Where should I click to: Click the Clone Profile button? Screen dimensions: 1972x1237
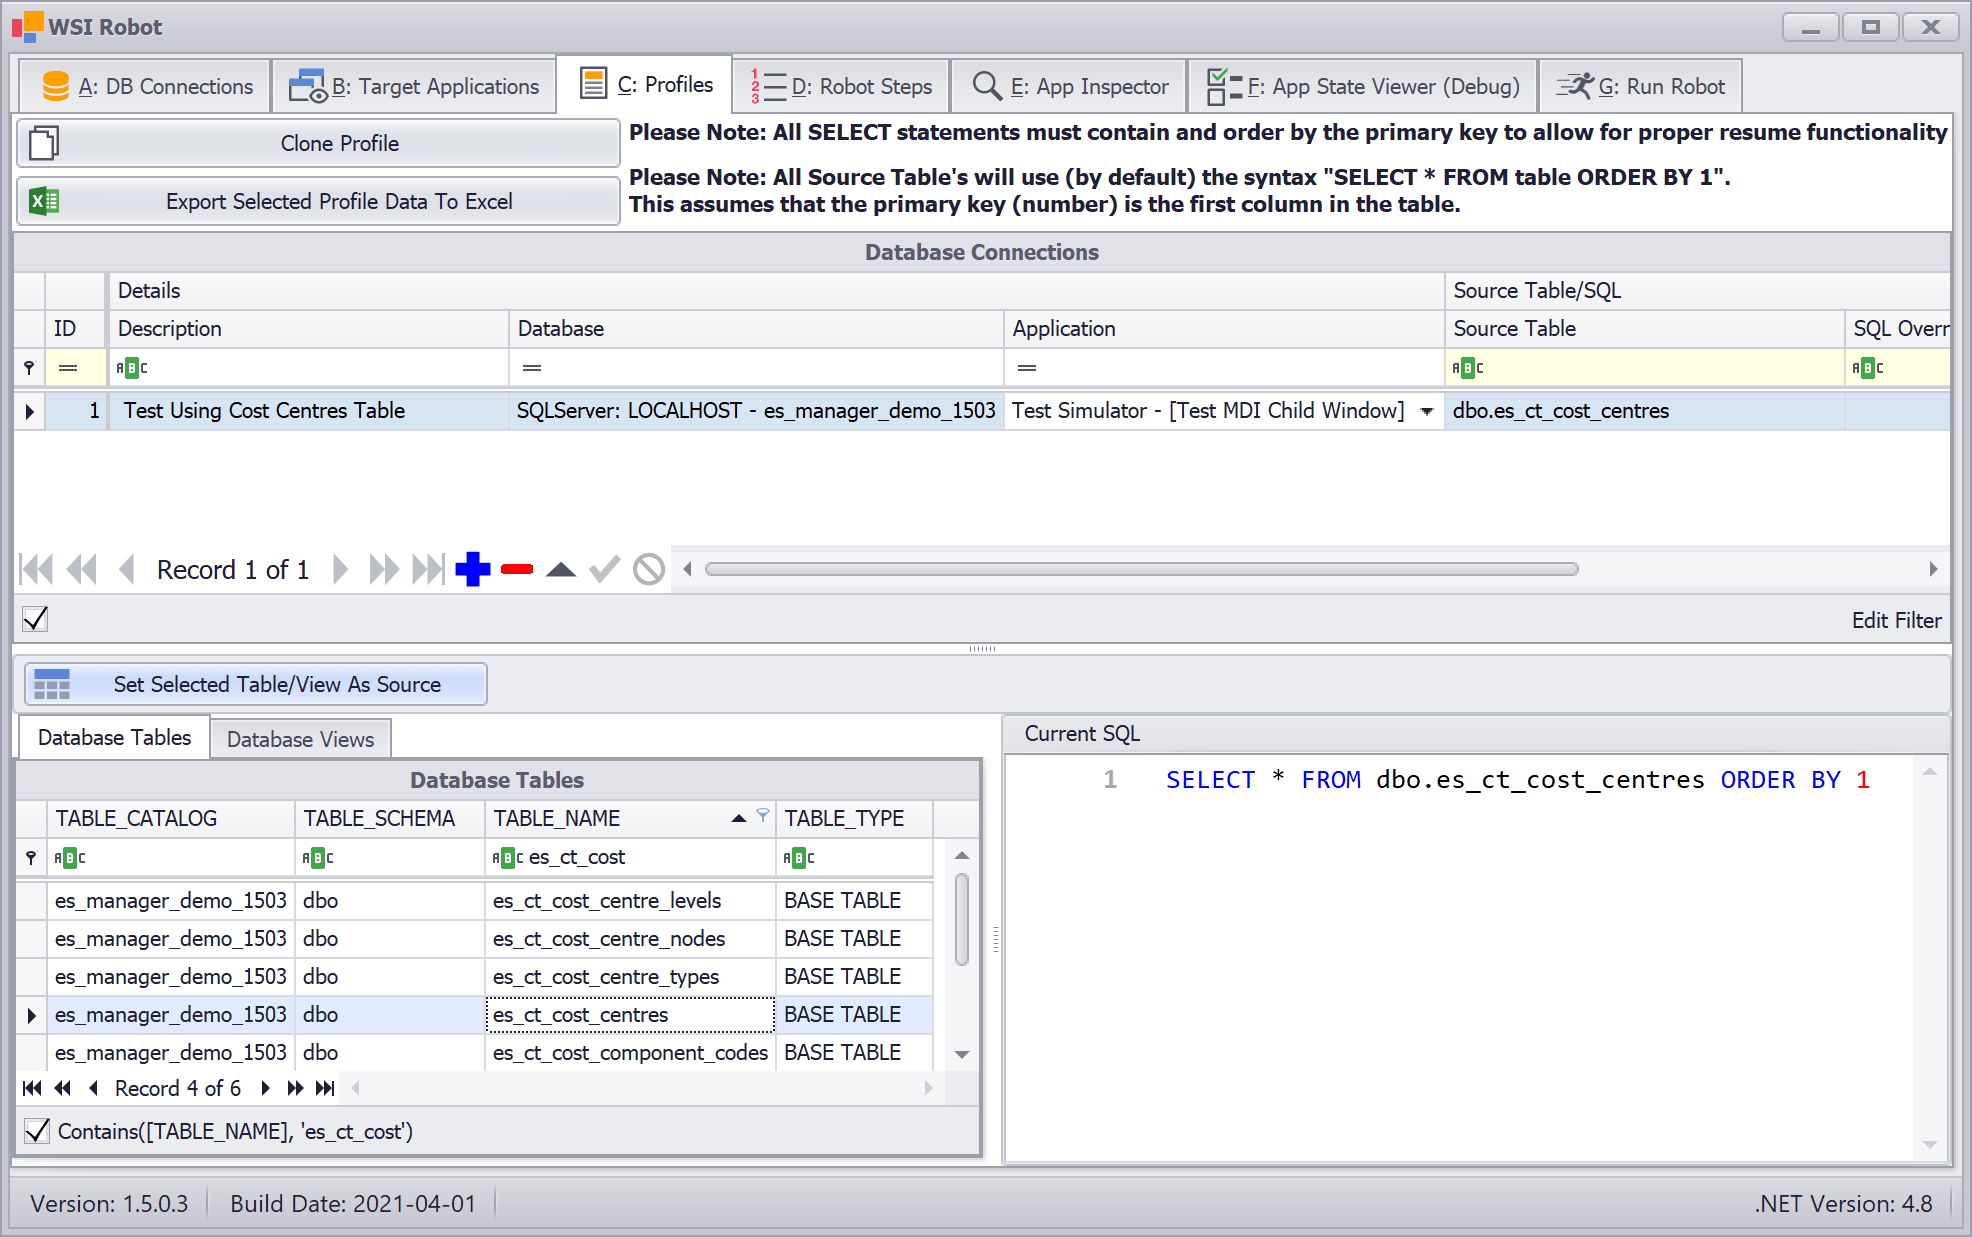tap(319, 144)
